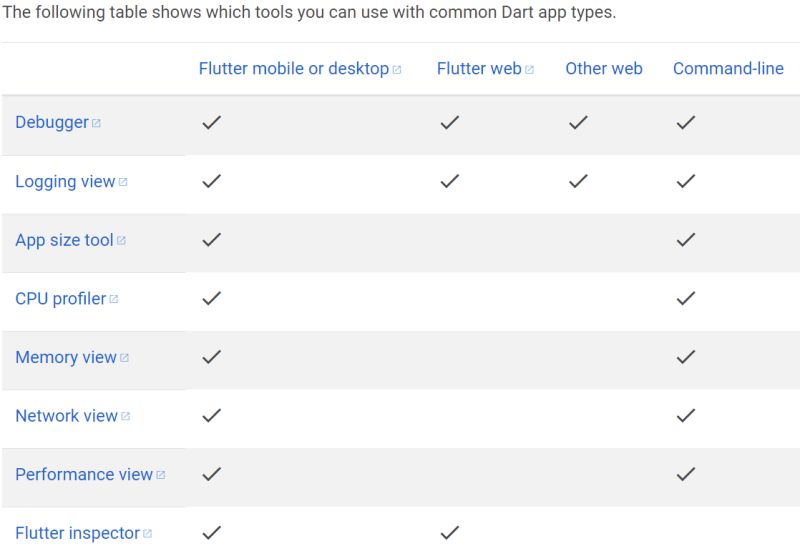800x556 pixels.
Task: Open the Flutter inspector link
Action: coord(78,533)
